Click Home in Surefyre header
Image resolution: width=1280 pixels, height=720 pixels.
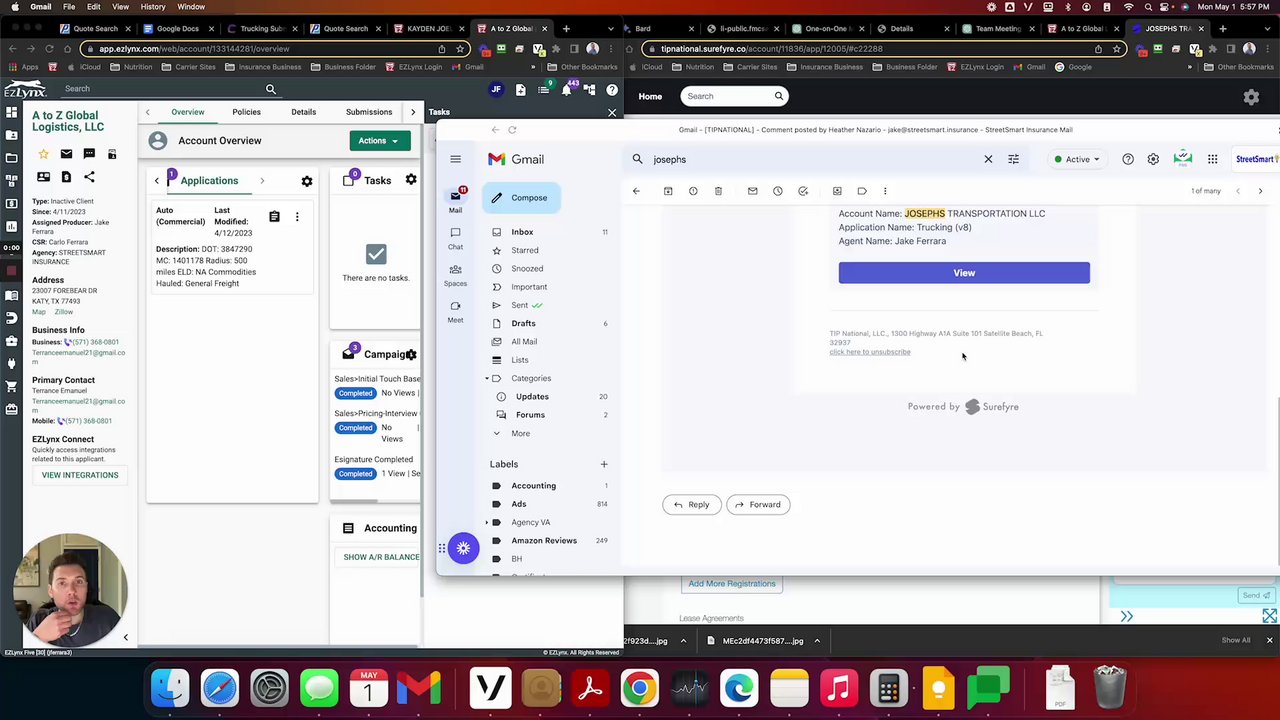tap(650, 96)
